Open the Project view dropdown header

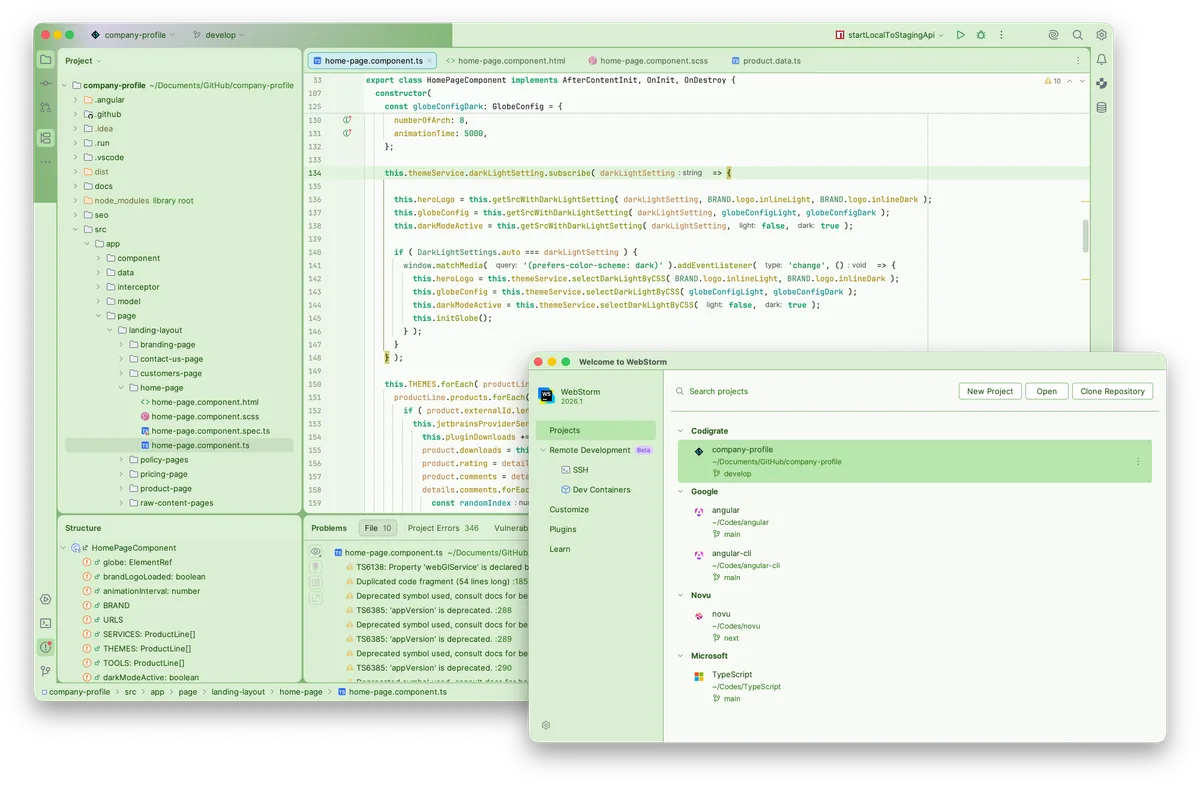point(83,61)
